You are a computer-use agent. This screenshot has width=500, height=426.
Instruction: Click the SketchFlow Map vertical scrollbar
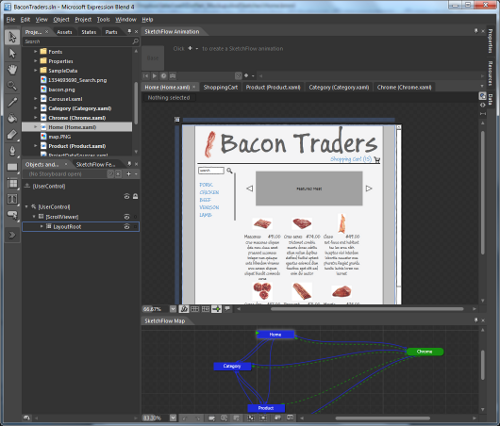(482, 365)
